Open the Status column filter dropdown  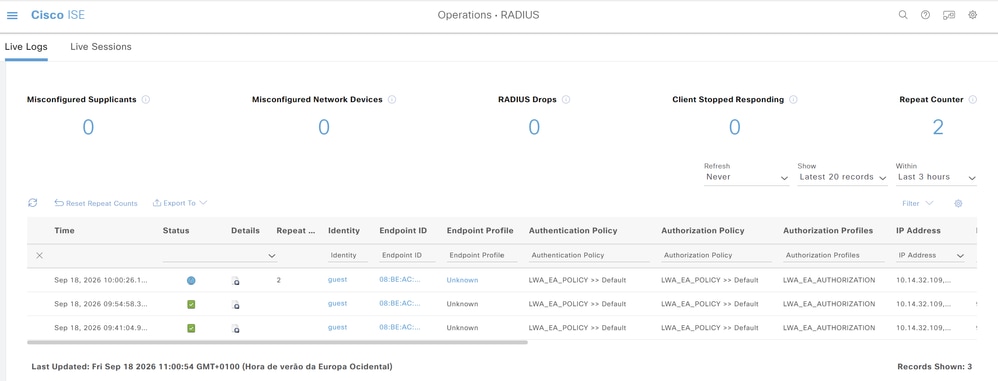(220, 256)
